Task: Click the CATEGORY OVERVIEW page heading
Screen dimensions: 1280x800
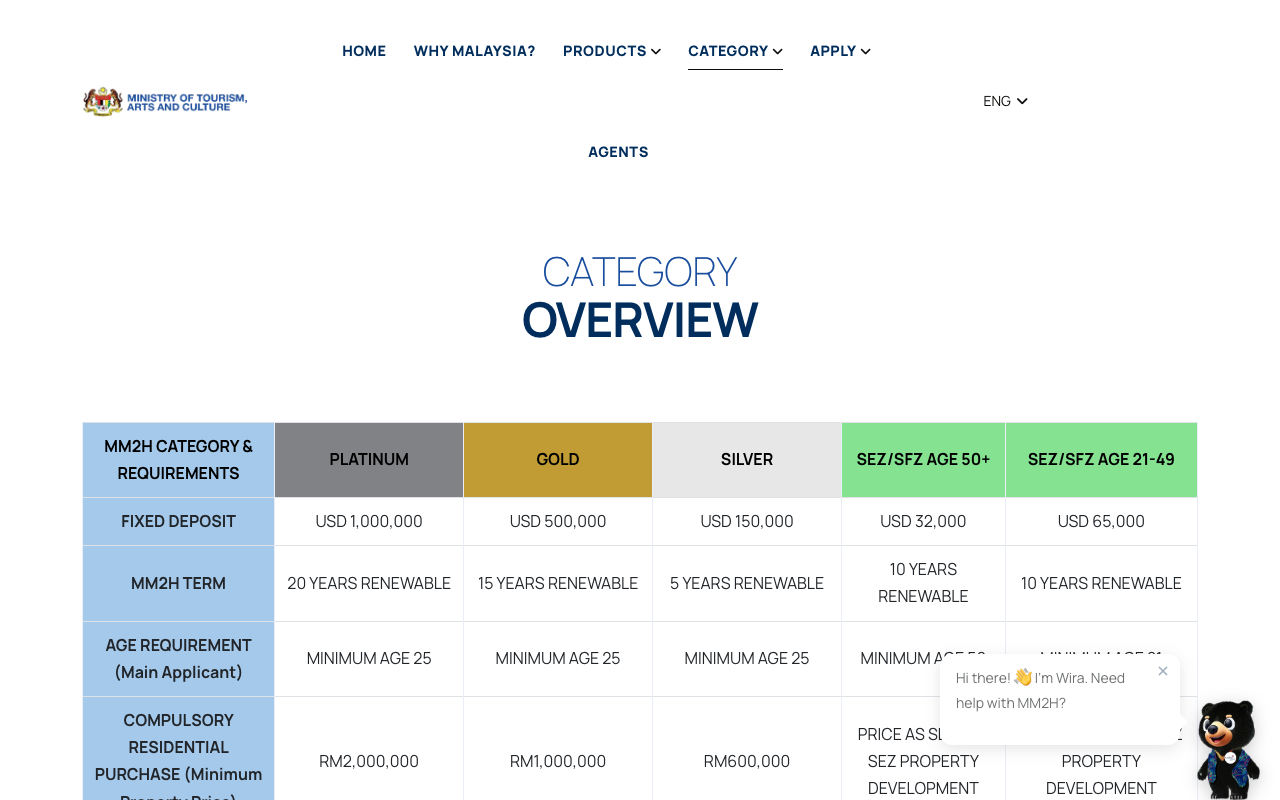Action: (640, 297)
